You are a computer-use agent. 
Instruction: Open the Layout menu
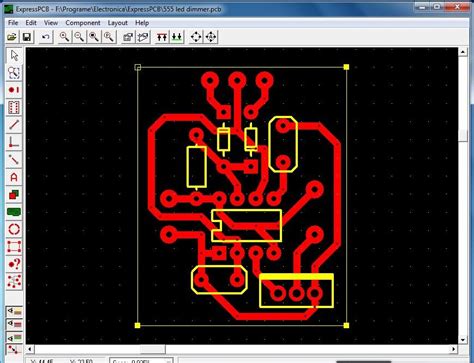tap(117, 23)
